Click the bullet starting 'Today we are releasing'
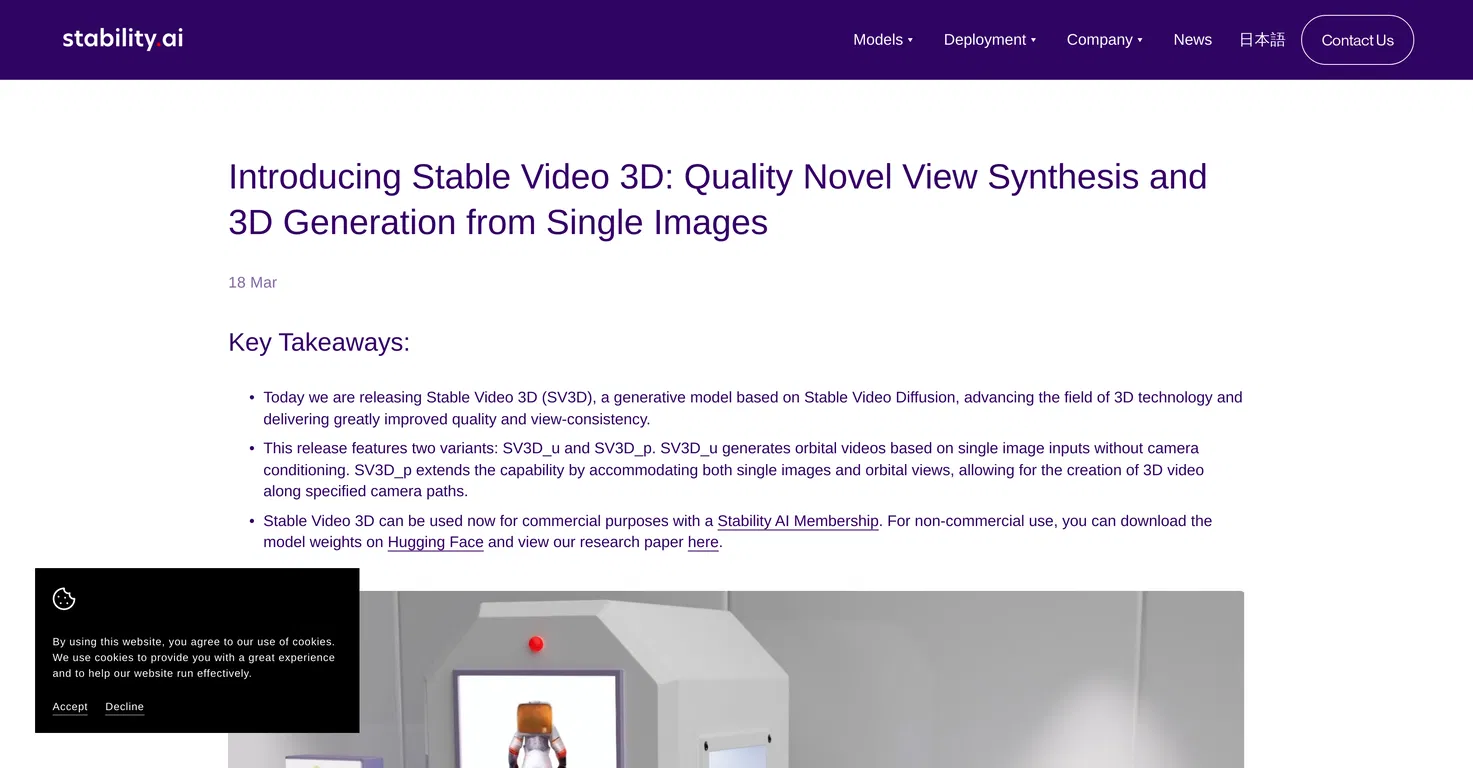 click(753, 408)
